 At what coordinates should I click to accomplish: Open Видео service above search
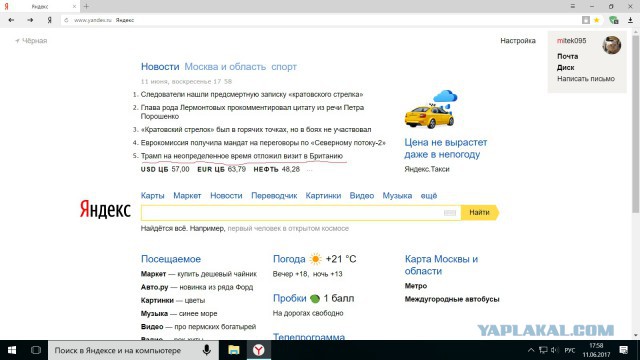pos(362,196)
